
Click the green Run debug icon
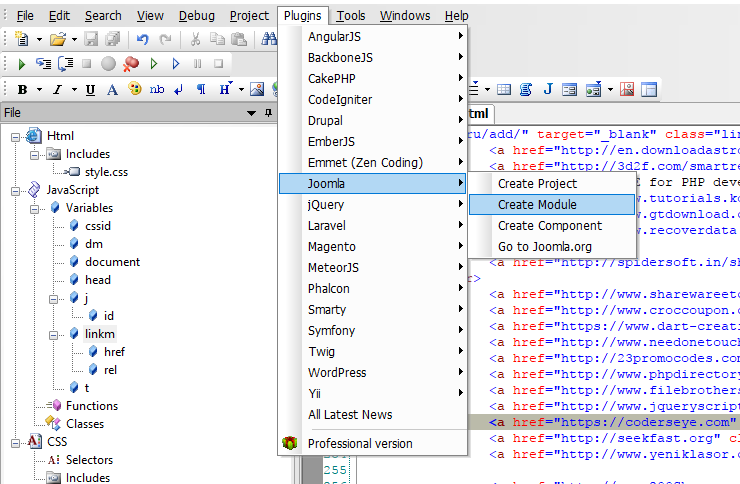tap(21, 64)
